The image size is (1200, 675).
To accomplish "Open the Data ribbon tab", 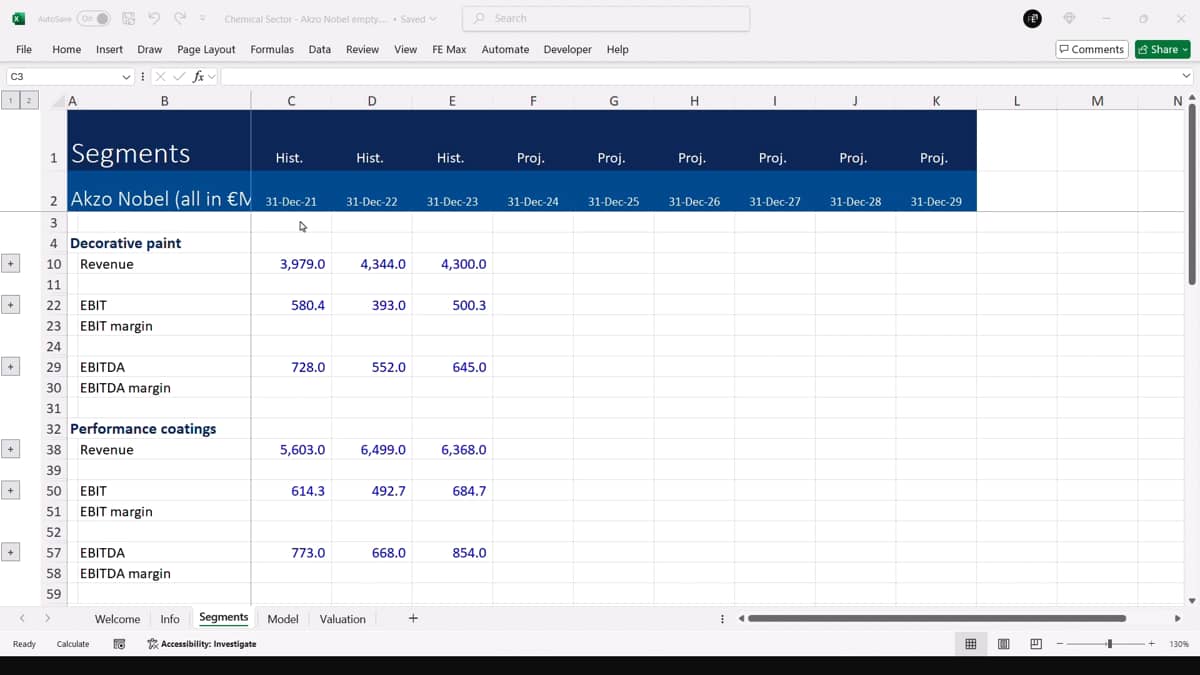I will coord(320,49).
